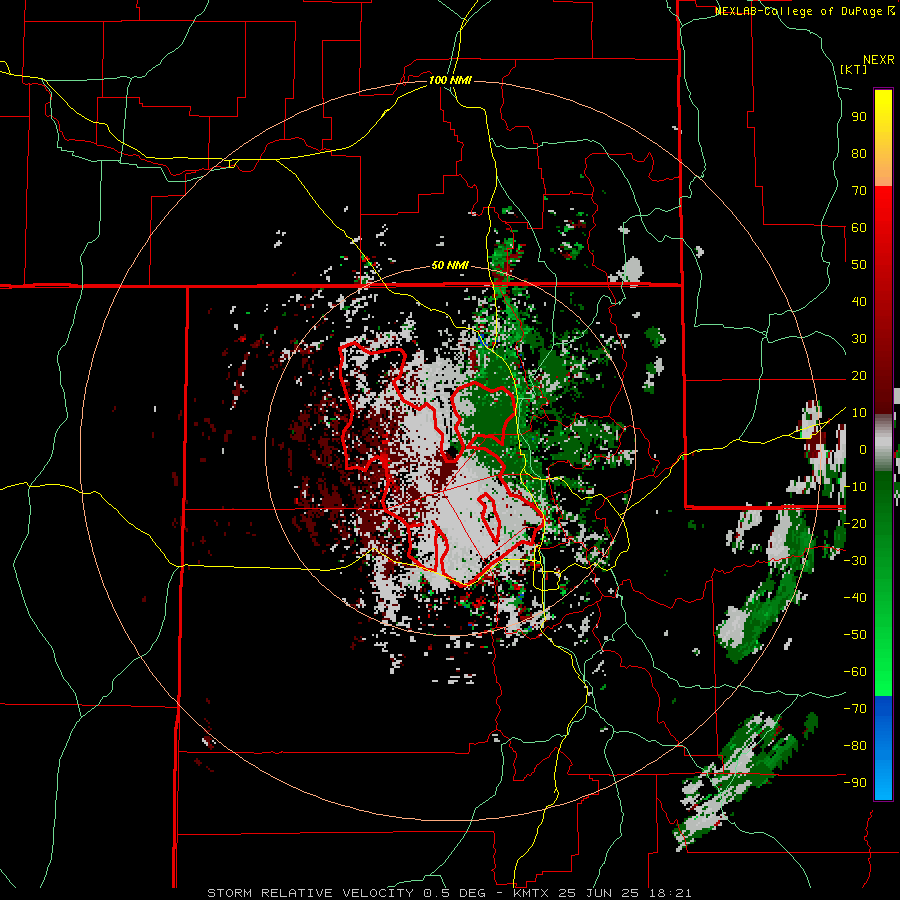This screenshot has width=900, height=900.
Task: Click the -10 value on the velocity scale
Action: pos(855,487)
